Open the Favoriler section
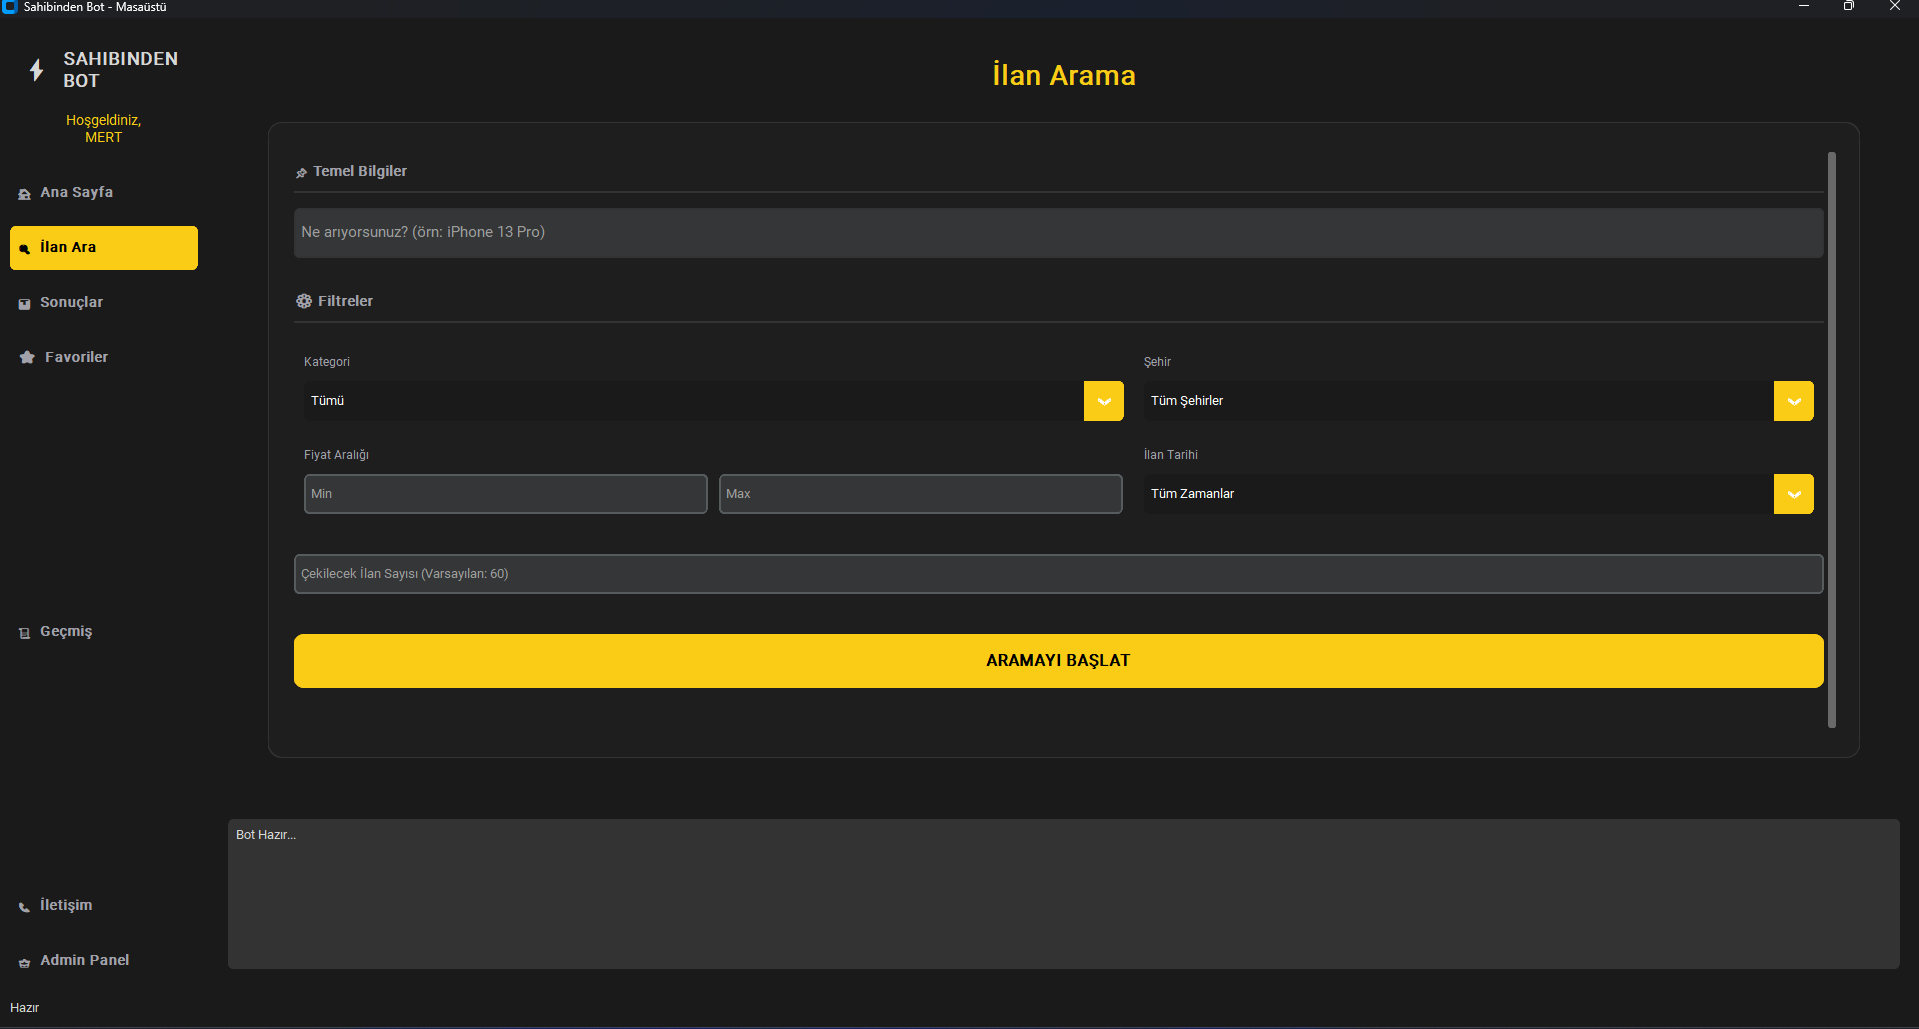Image resolution: width=1919 pixels, height=1029 pixels. pos(104,358)
